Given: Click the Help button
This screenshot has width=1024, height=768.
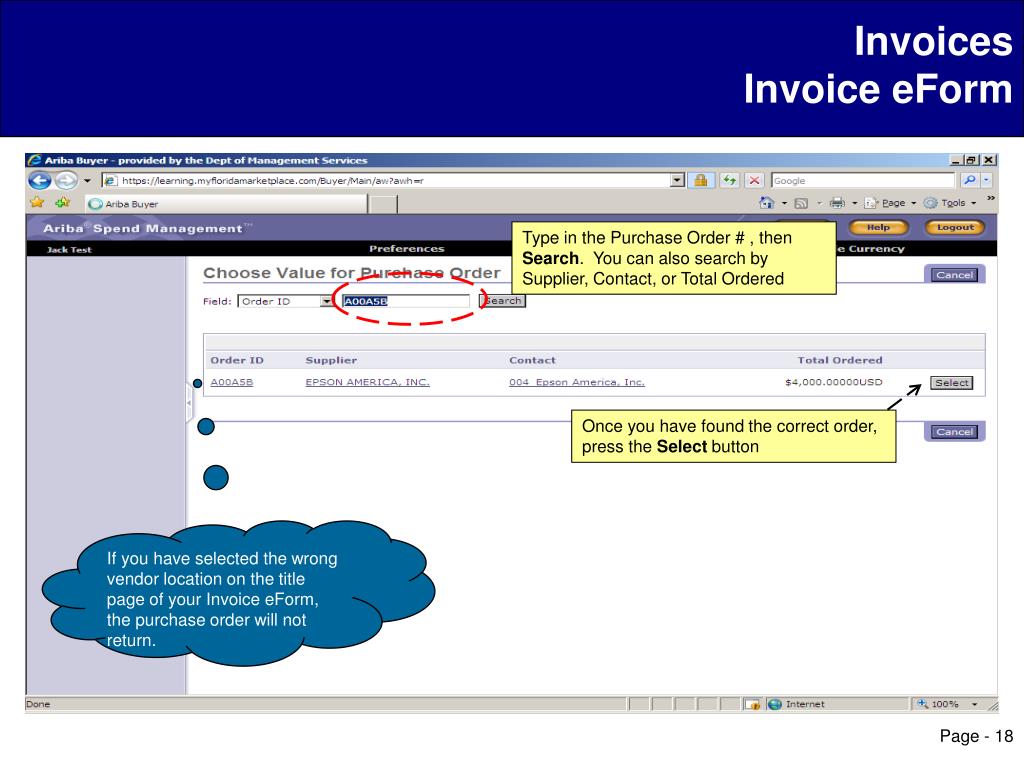Looking at the screenshot, I should click(x=878, y=227).
